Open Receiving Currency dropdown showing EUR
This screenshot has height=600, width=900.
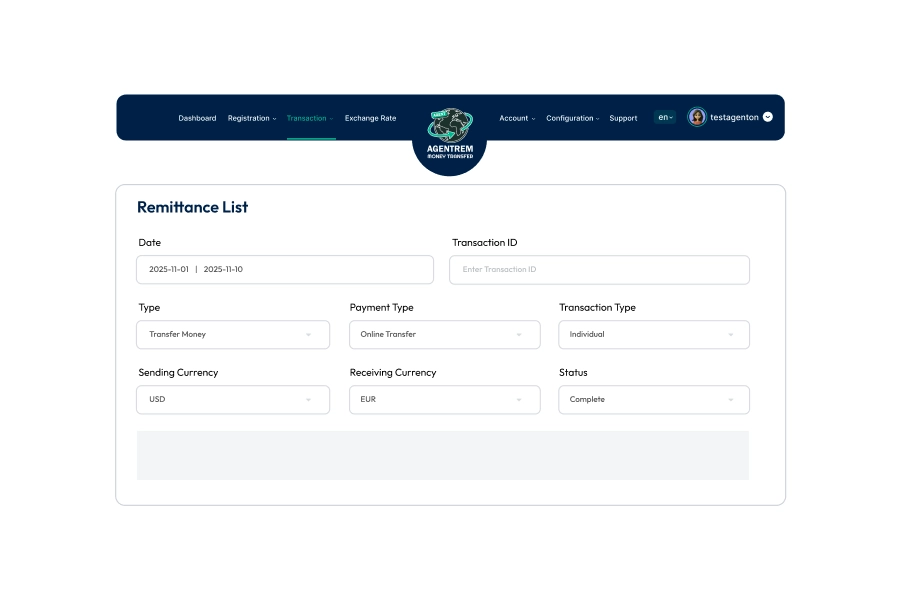pos(444,399)
